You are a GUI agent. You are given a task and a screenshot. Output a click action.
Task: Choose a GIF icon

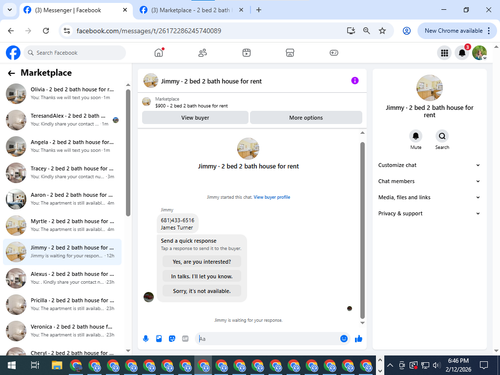pos(185,339)
